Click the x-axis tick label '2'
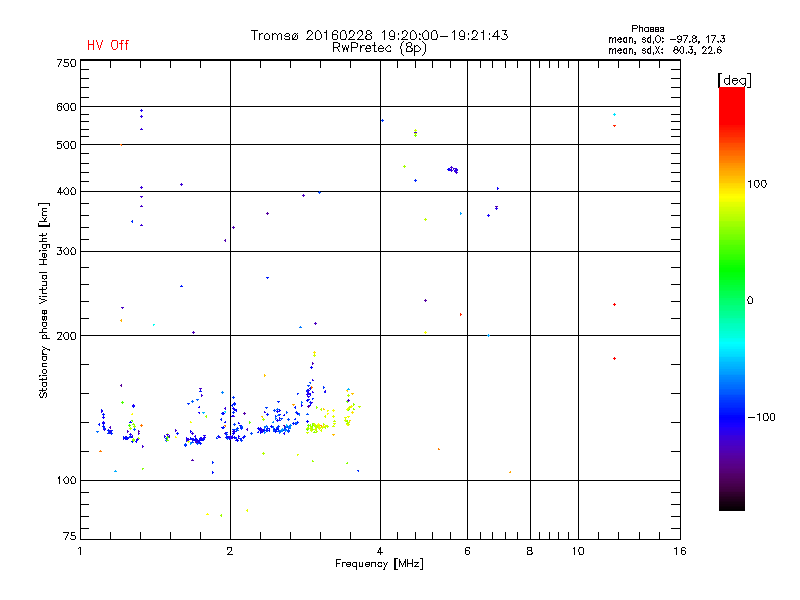Screen dimensions: 800x600 [230, 551]
